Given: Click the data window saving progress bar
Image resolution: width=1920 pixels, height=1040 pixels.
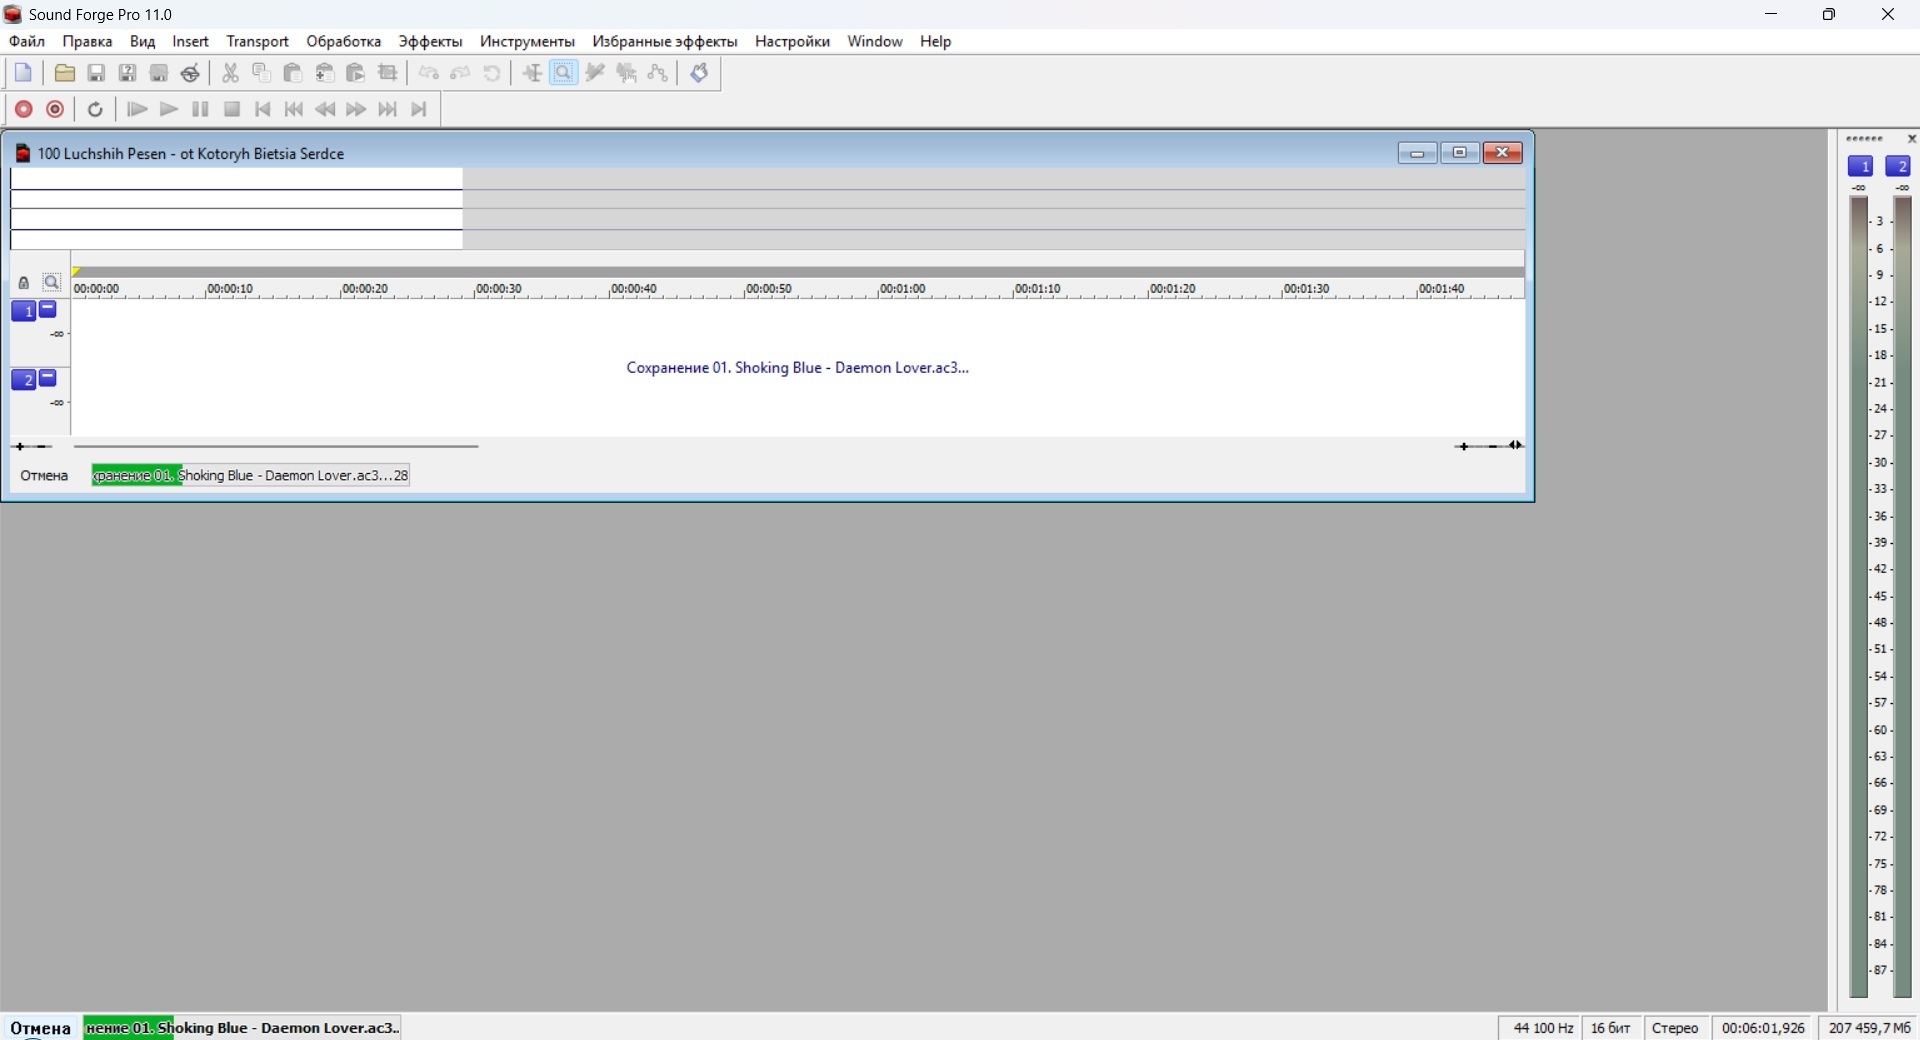Looking at the screenshot, I should point(251,476).
